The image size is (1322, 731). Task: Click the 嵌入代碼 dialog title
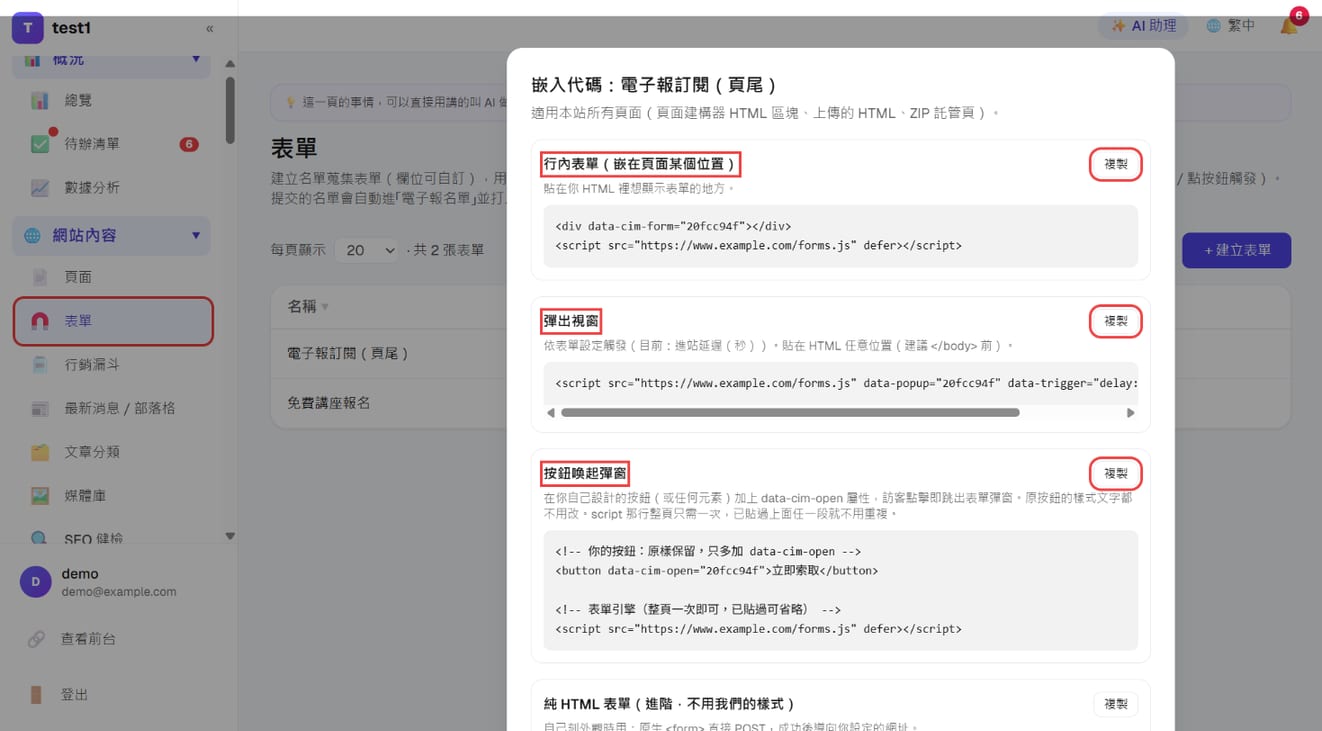coord(654,85)
